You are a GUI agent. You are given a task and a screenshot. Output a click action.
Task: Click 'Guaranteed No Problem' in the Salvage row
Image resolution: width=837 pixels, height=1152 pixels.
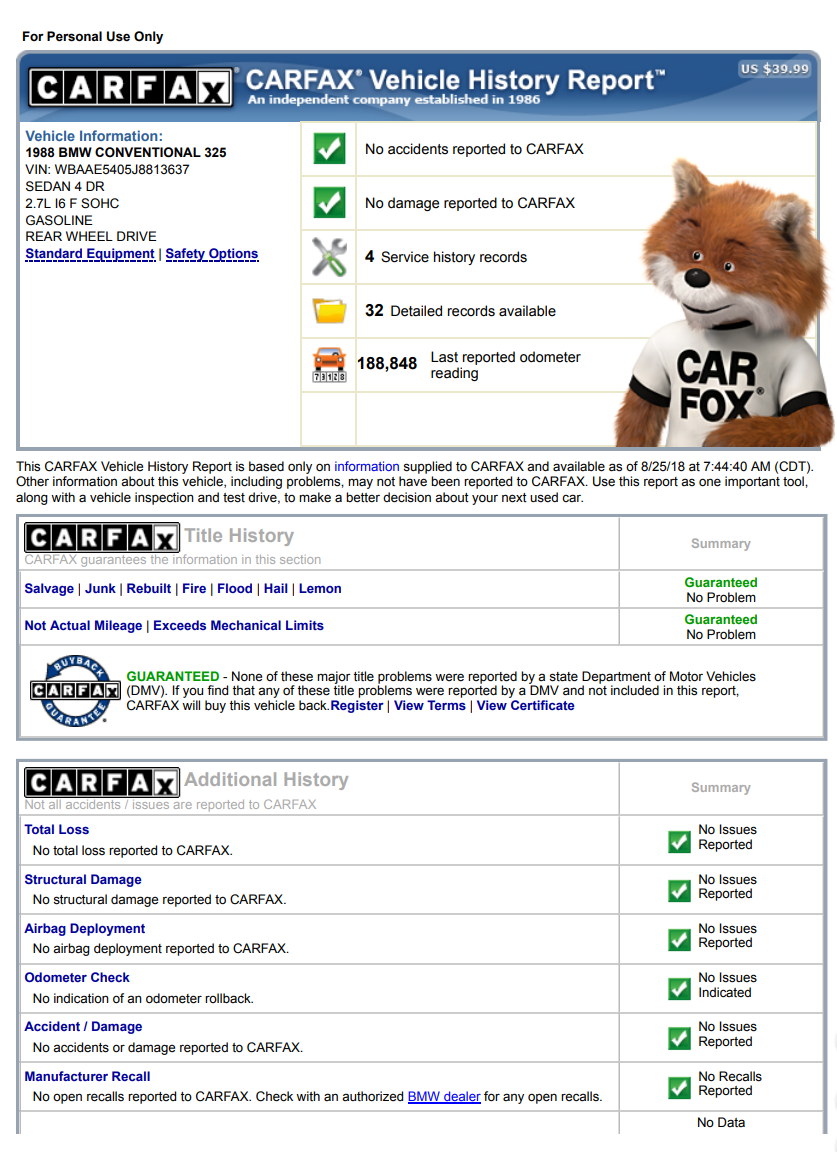[x=721, y=590]
